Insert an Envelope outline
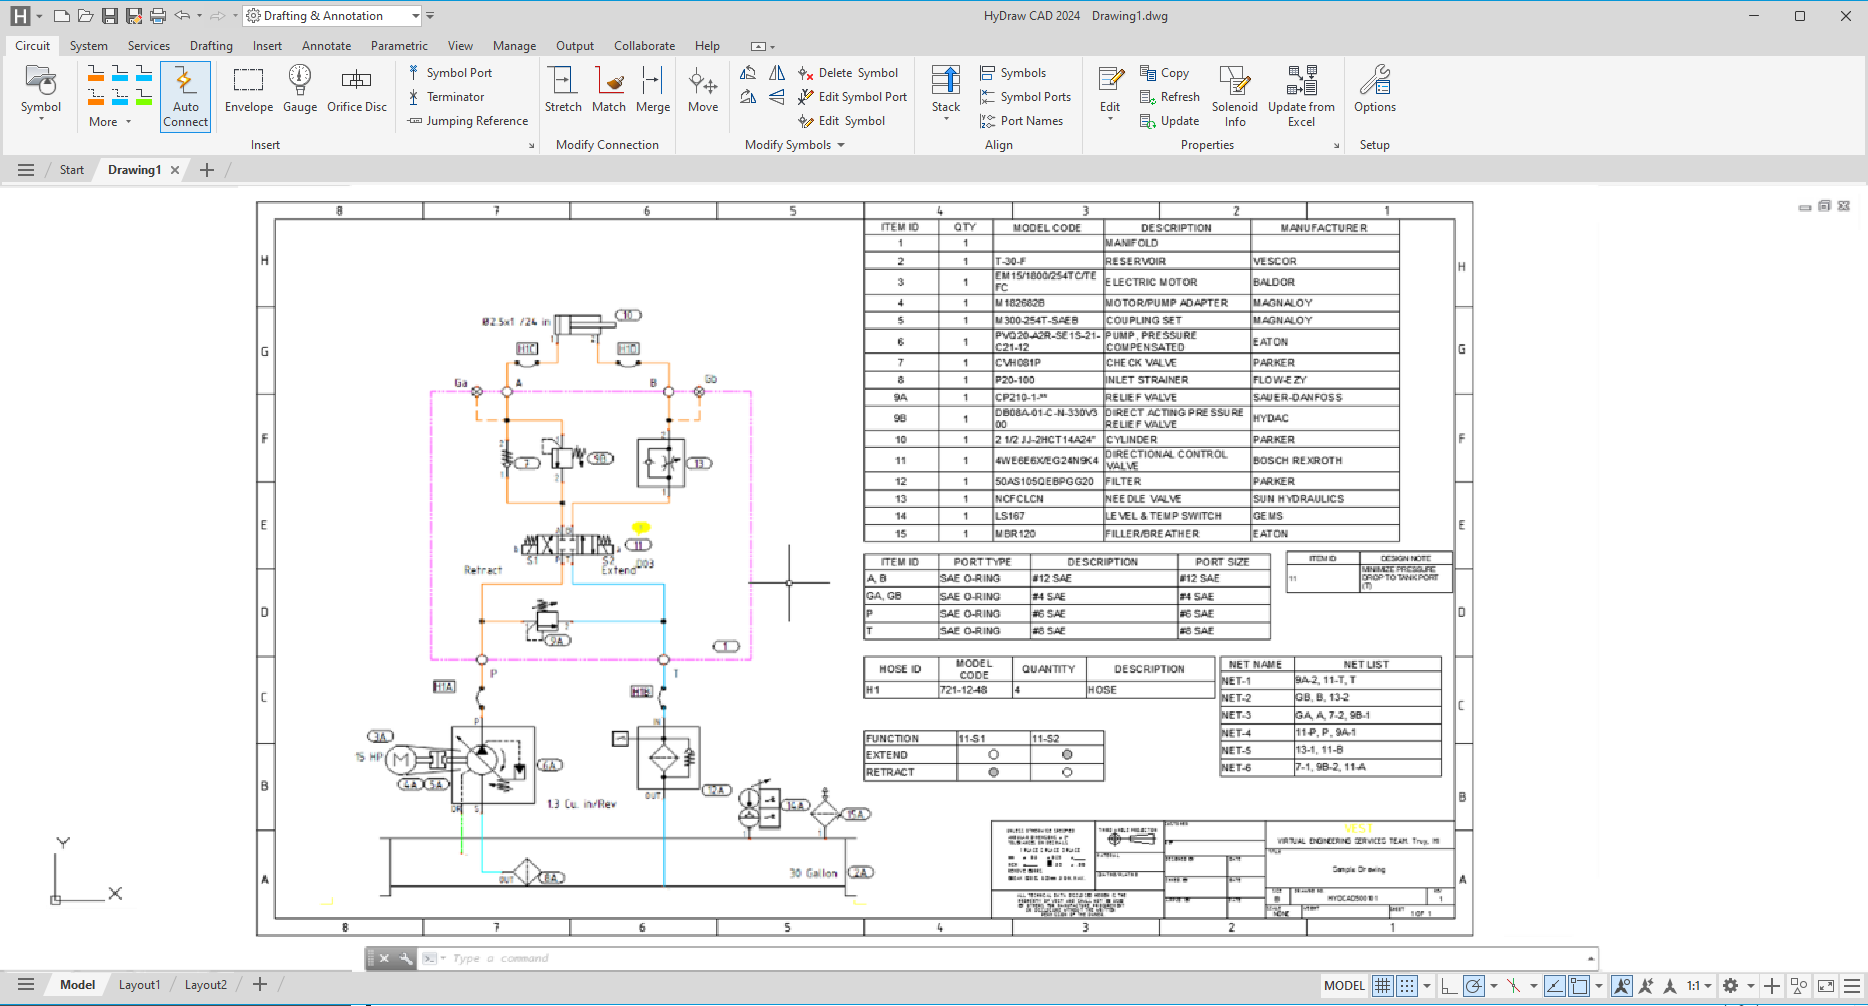 tap(248, 90)
